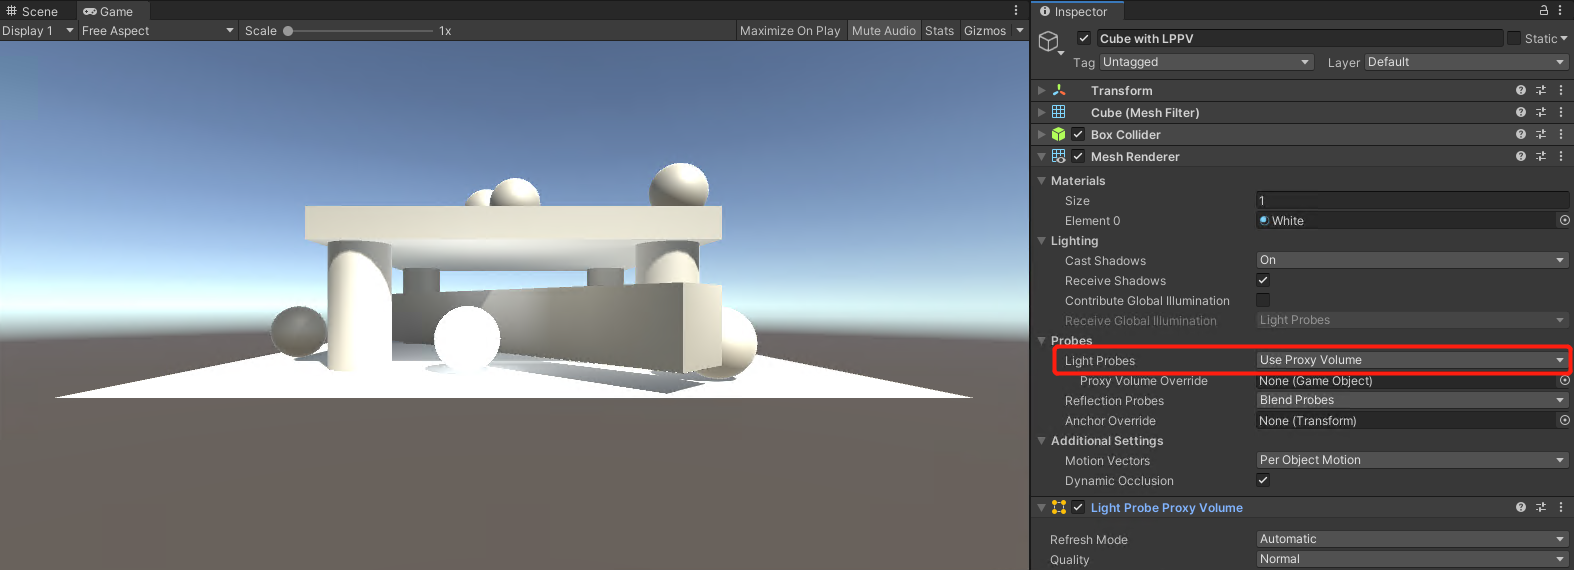Image resolution: width=1574 pixels, height=570 pixels.
Task: Show the Stats overlay
Action: [939, 31]
